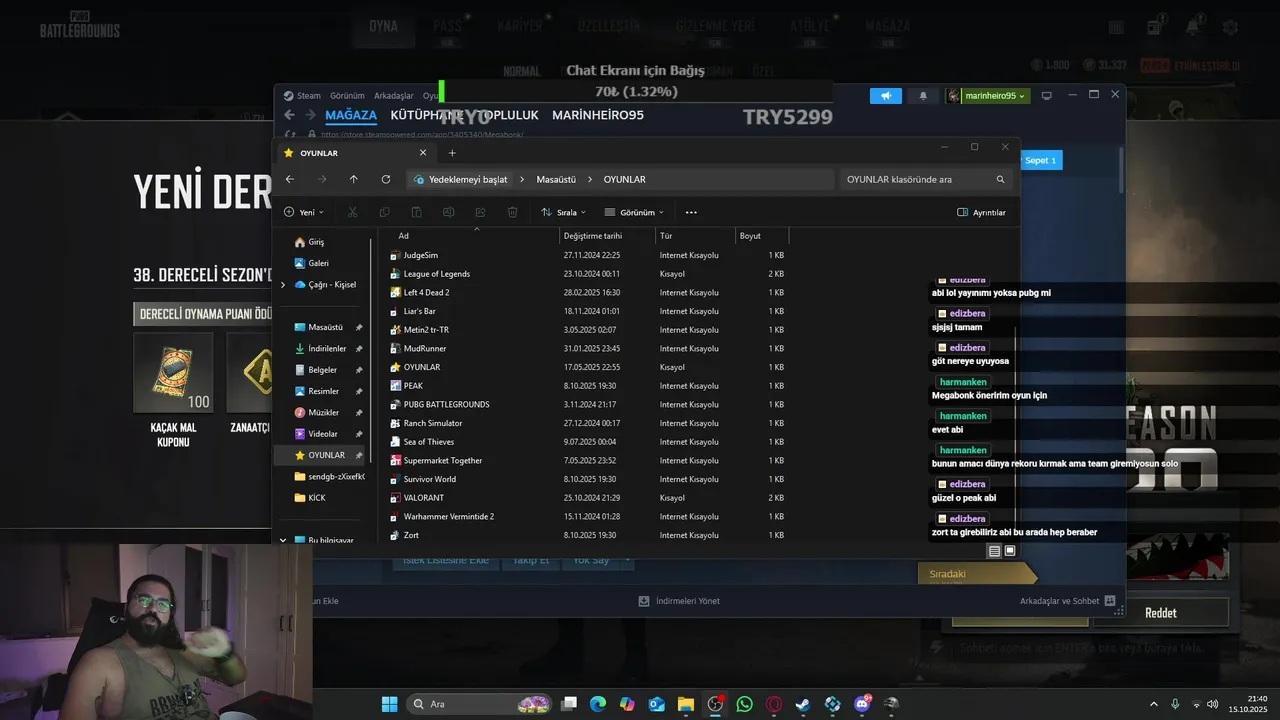This screenshot has width=1280, height=720.
Task: Click the microphone tray icon
Action: click(x=1175, y=704)
